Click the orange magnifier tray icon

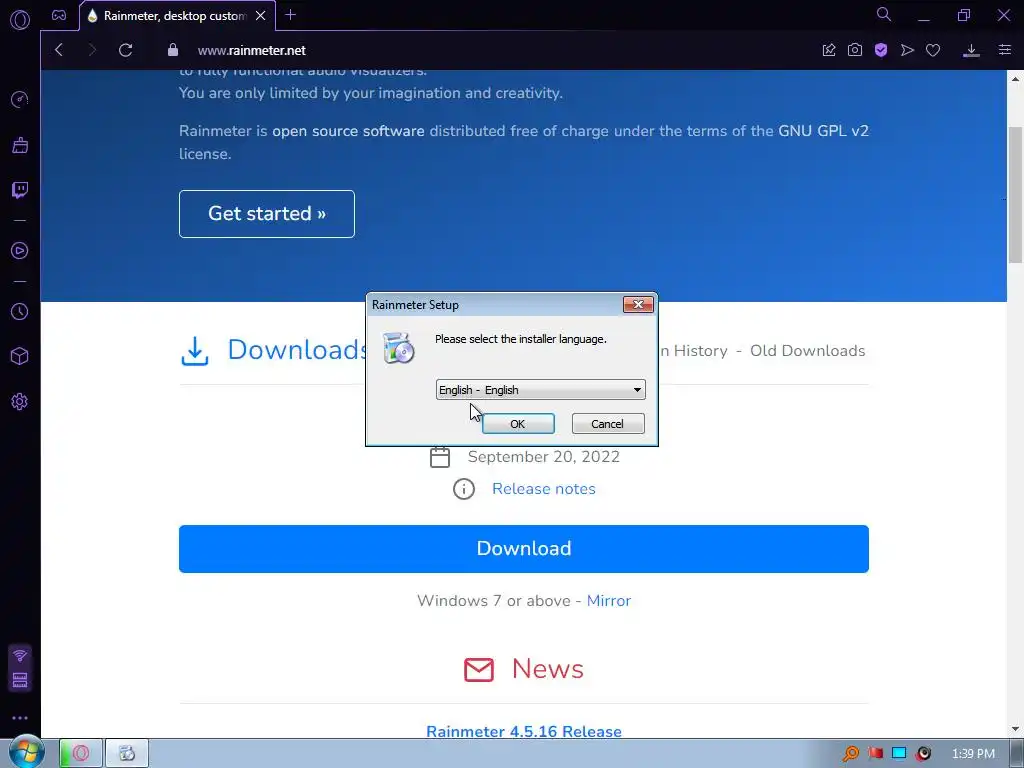851,754
